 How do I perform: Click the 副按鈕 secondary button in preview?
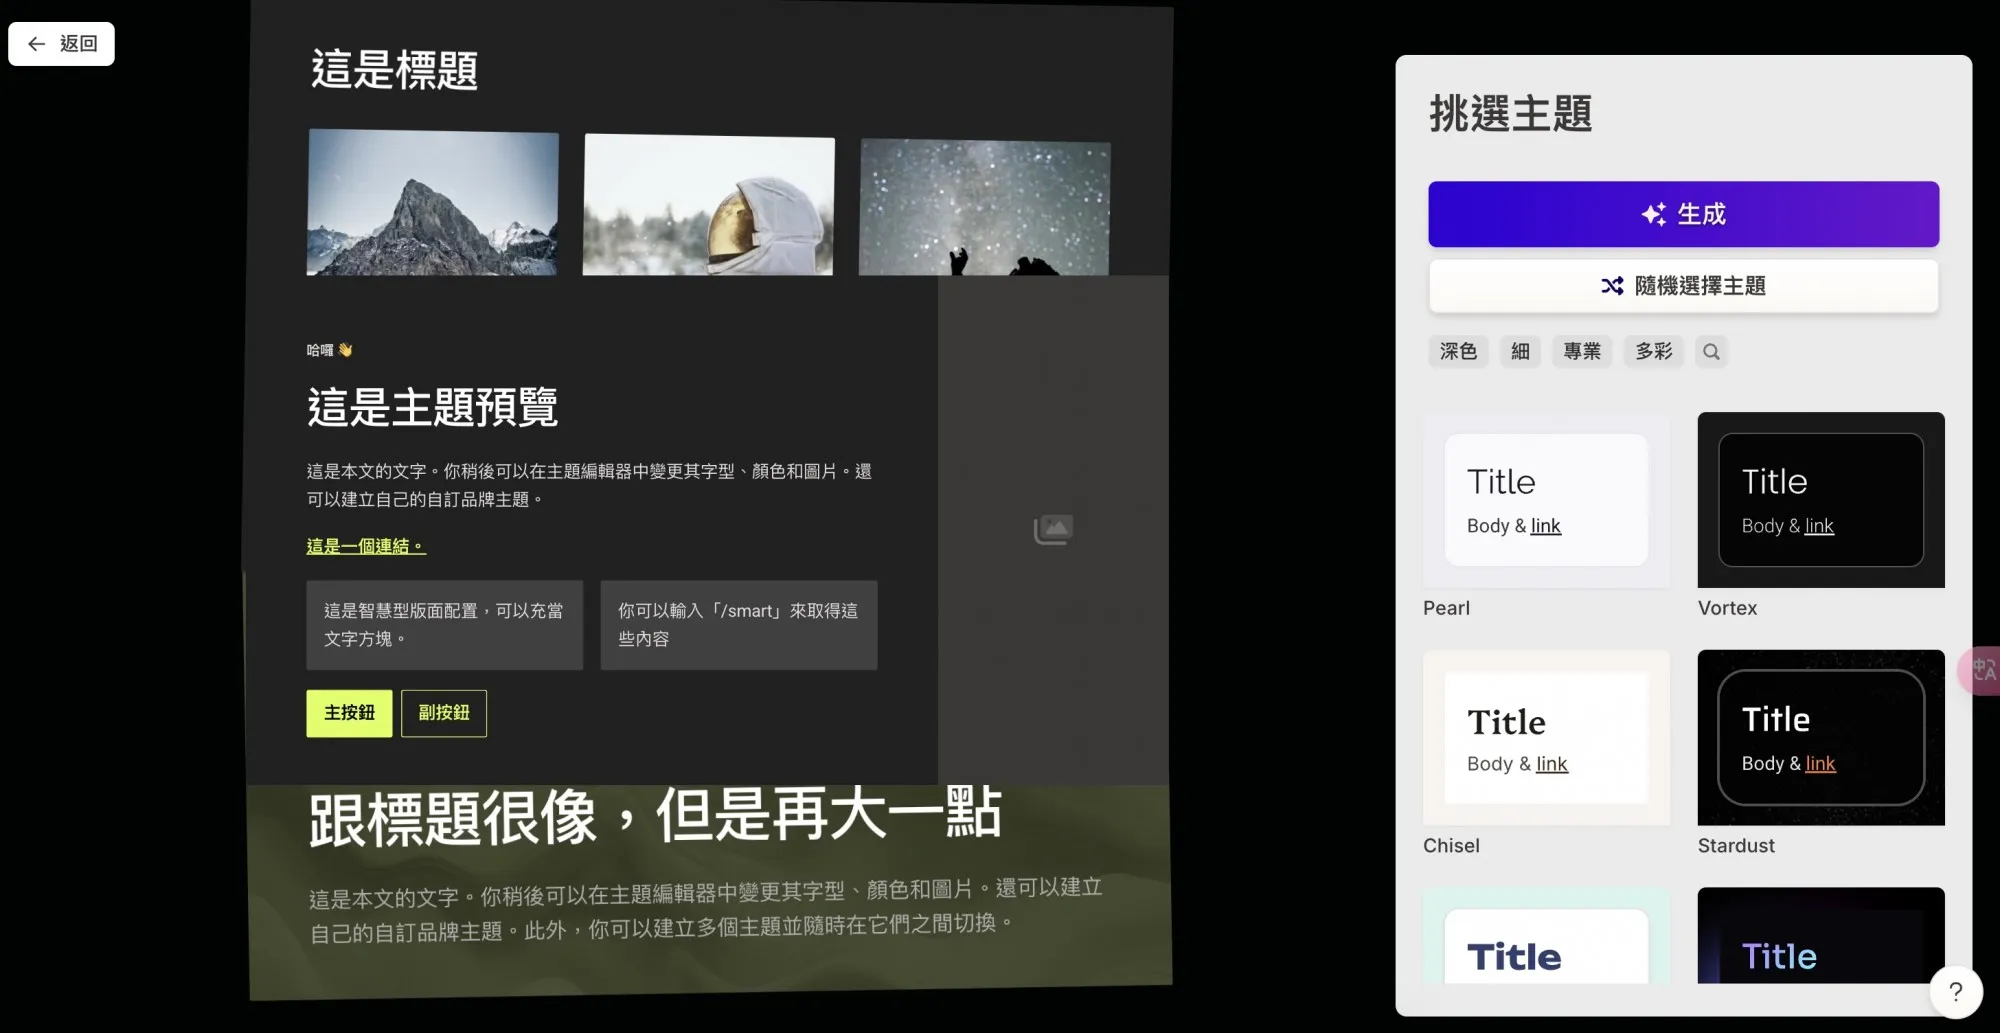pyautogui.click(x=444, y=713)
